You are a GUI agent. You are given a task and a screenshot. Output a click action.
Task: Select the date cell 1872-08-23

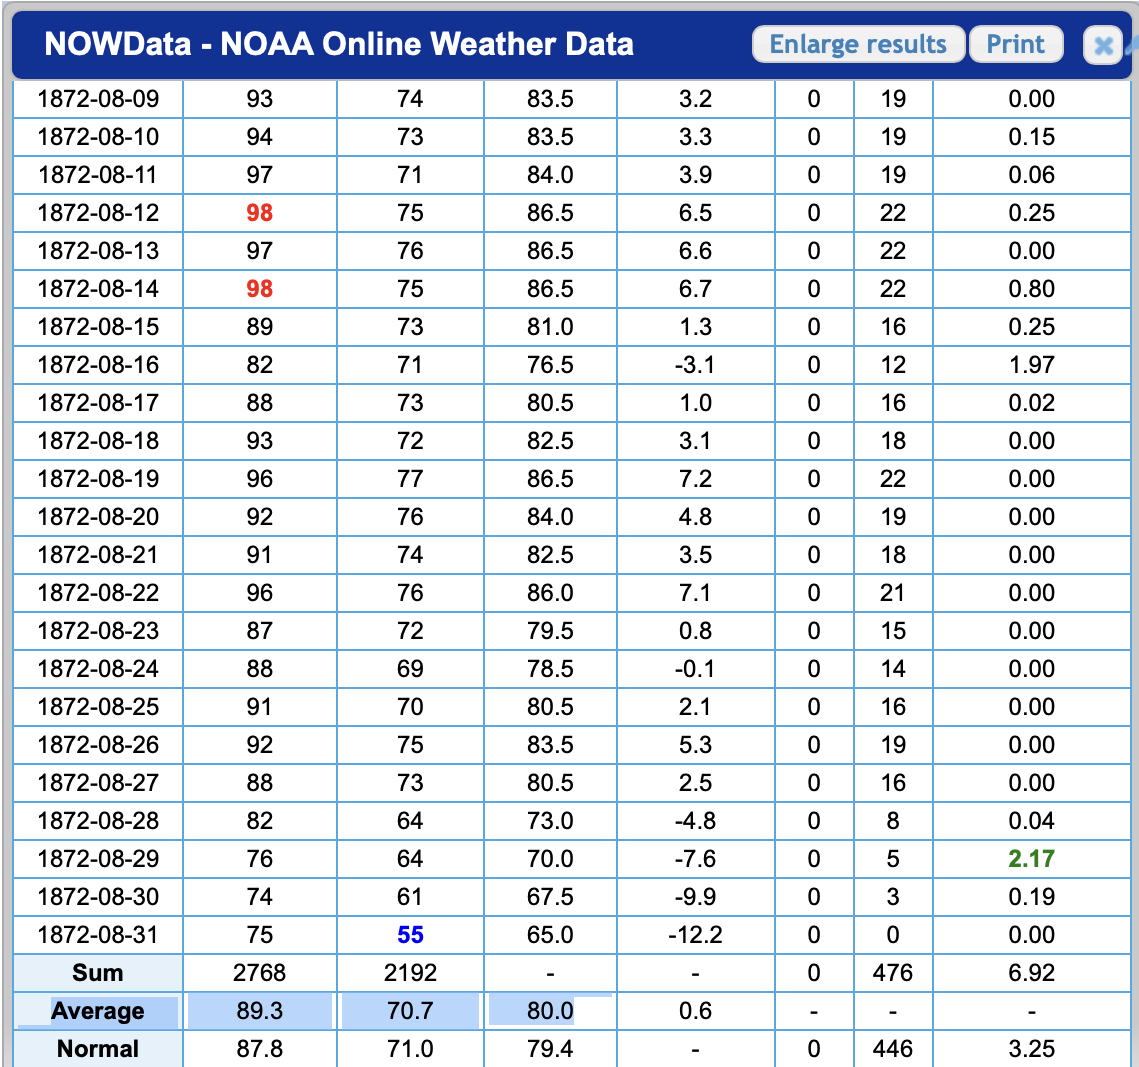[98, 630]
